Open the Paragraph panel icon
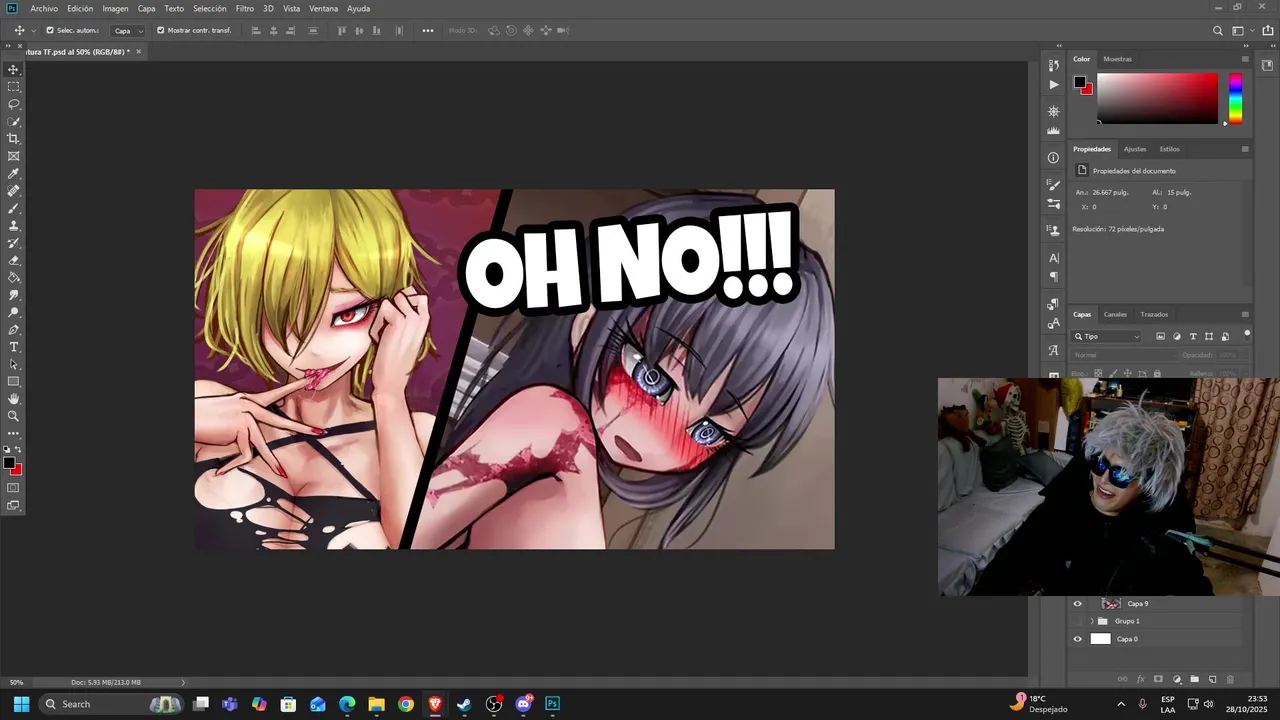1280x720 pixels. tap(1053, 277)
